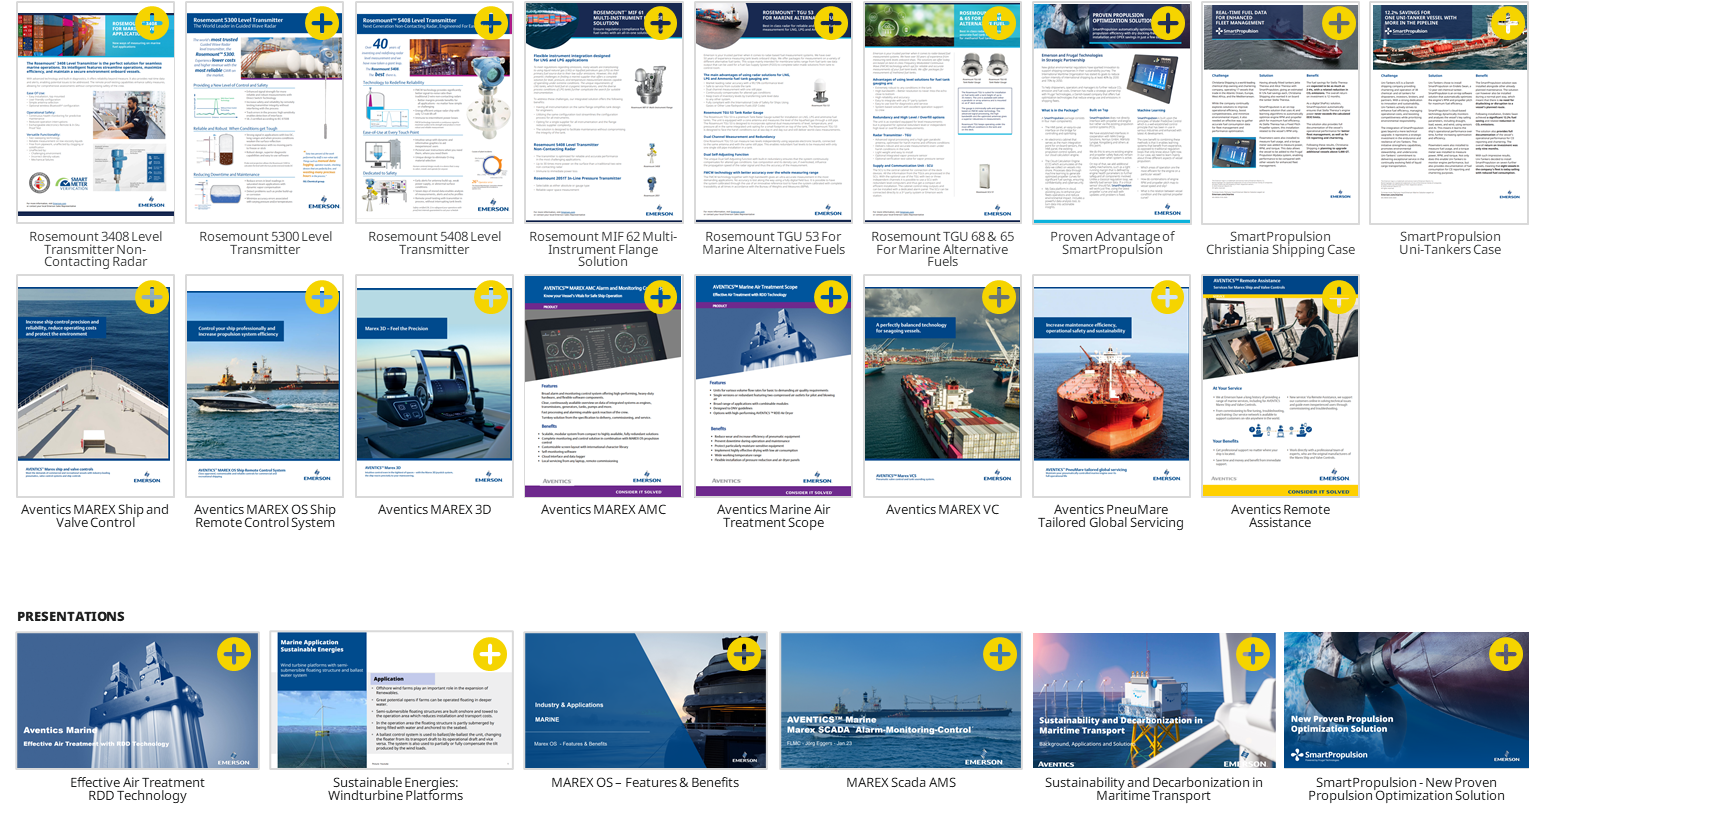Add Aventics PneuMare Tailored Global Servicing
Screen dimensions: 1715x815
tap(1168, 297)
